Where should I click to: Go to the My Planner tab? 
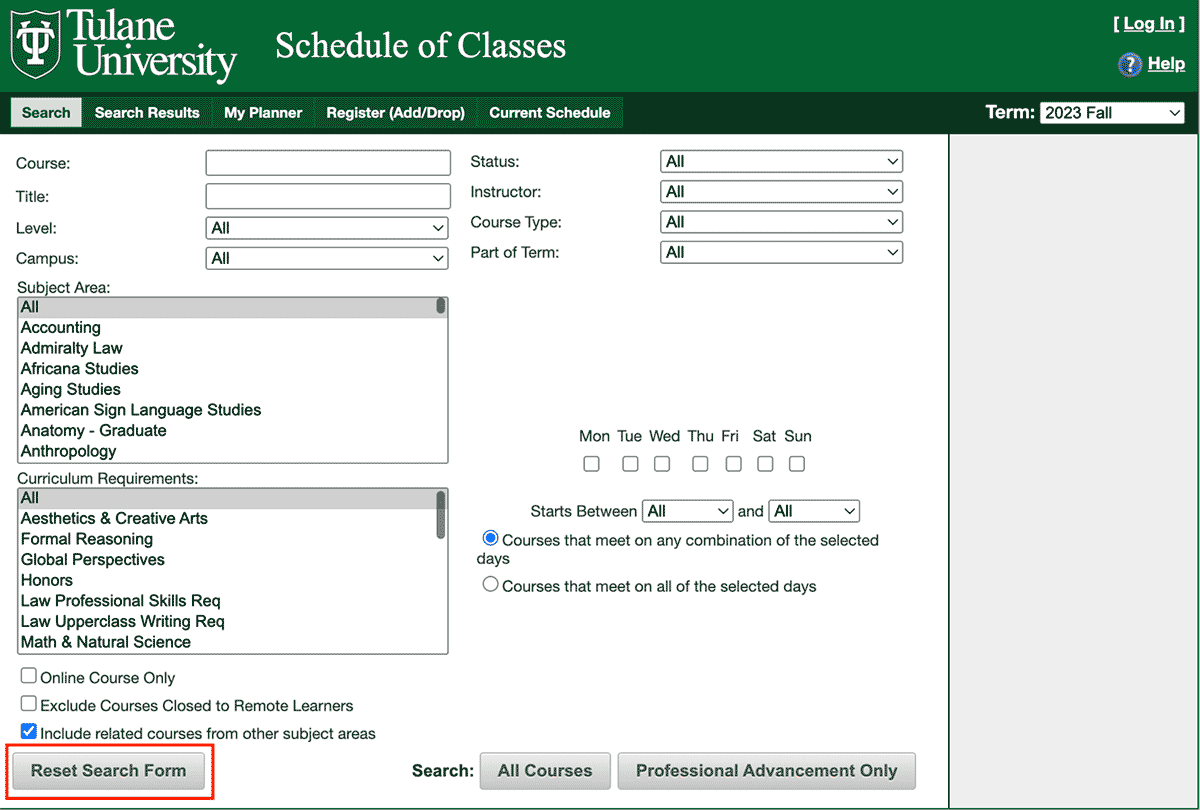(263, 113)
